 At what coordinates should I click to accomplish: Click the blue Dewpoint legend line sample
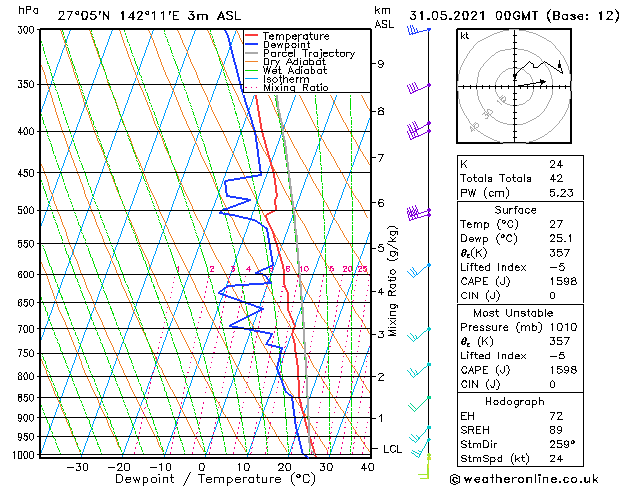pyautogui.click(x=251, y=45)
